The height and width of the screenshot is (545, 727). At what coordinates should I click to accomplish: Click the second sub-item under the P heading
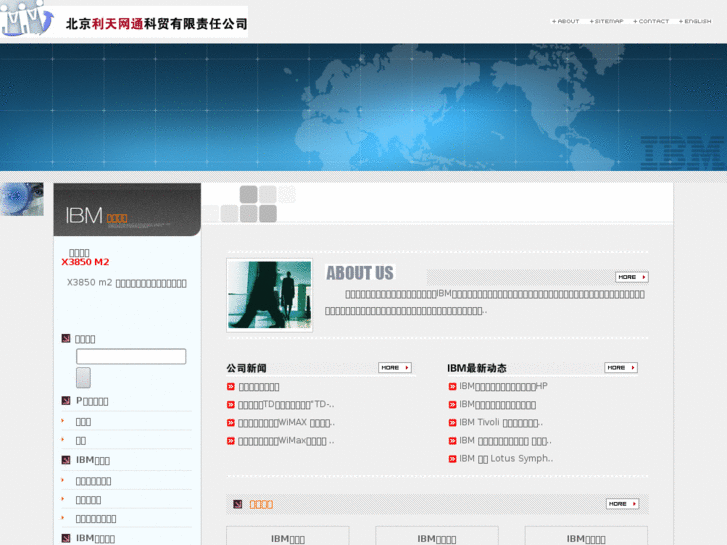[x=81, y=441]
